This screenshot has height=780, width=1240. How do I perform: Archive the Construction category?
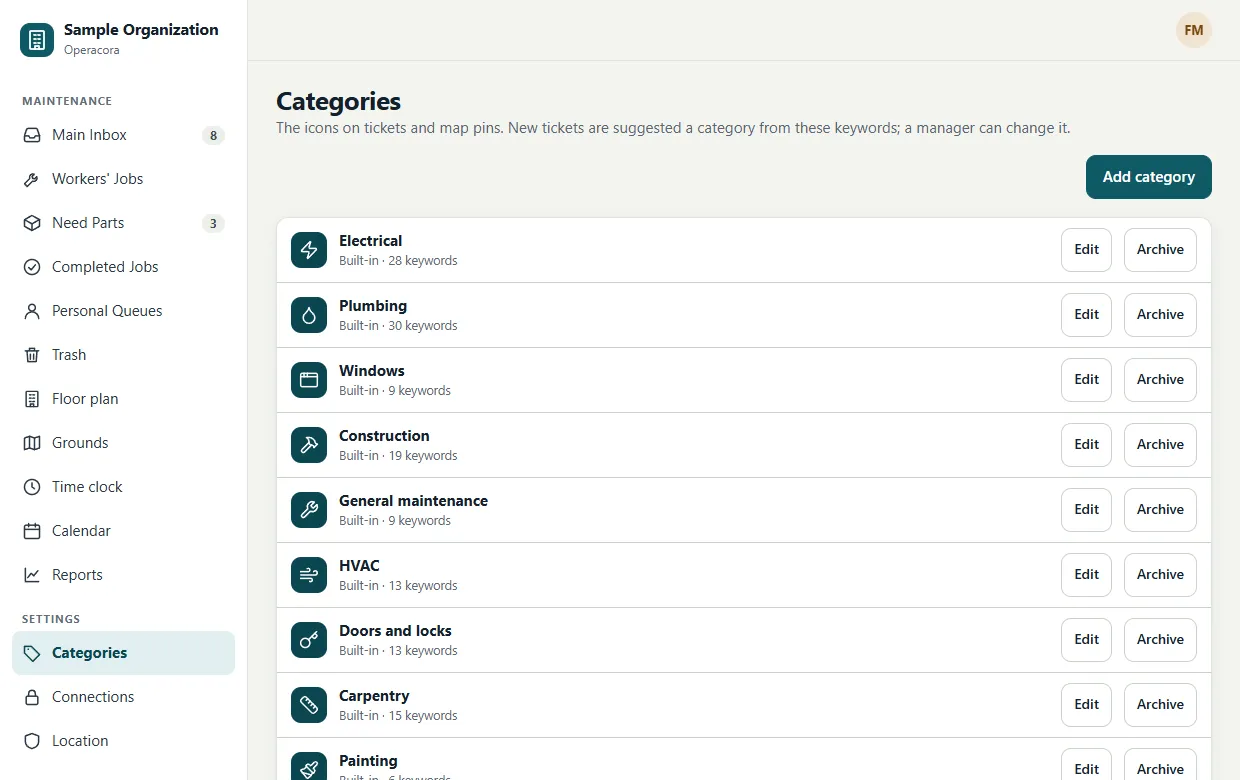(x=1160, y=445)
